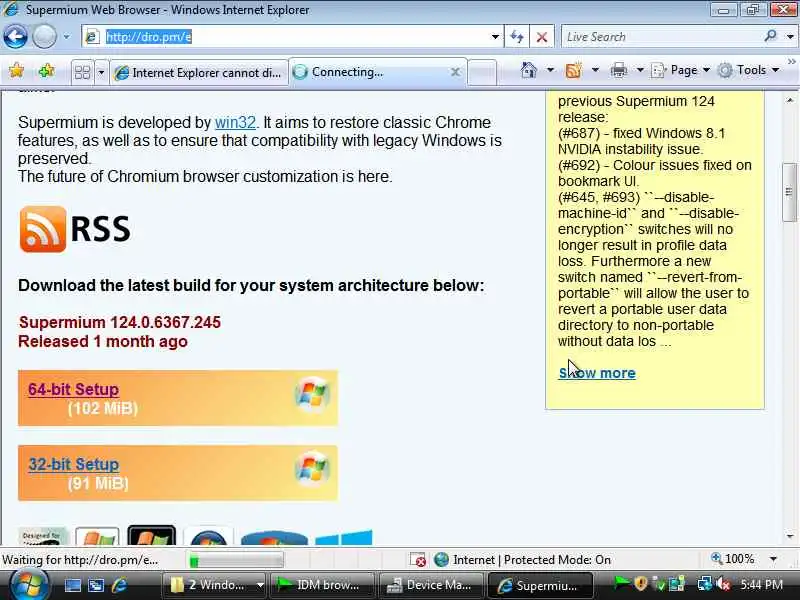The image size is (800, 600).
Task: Click the page scrollbar thumb
Action: point(789,192)
